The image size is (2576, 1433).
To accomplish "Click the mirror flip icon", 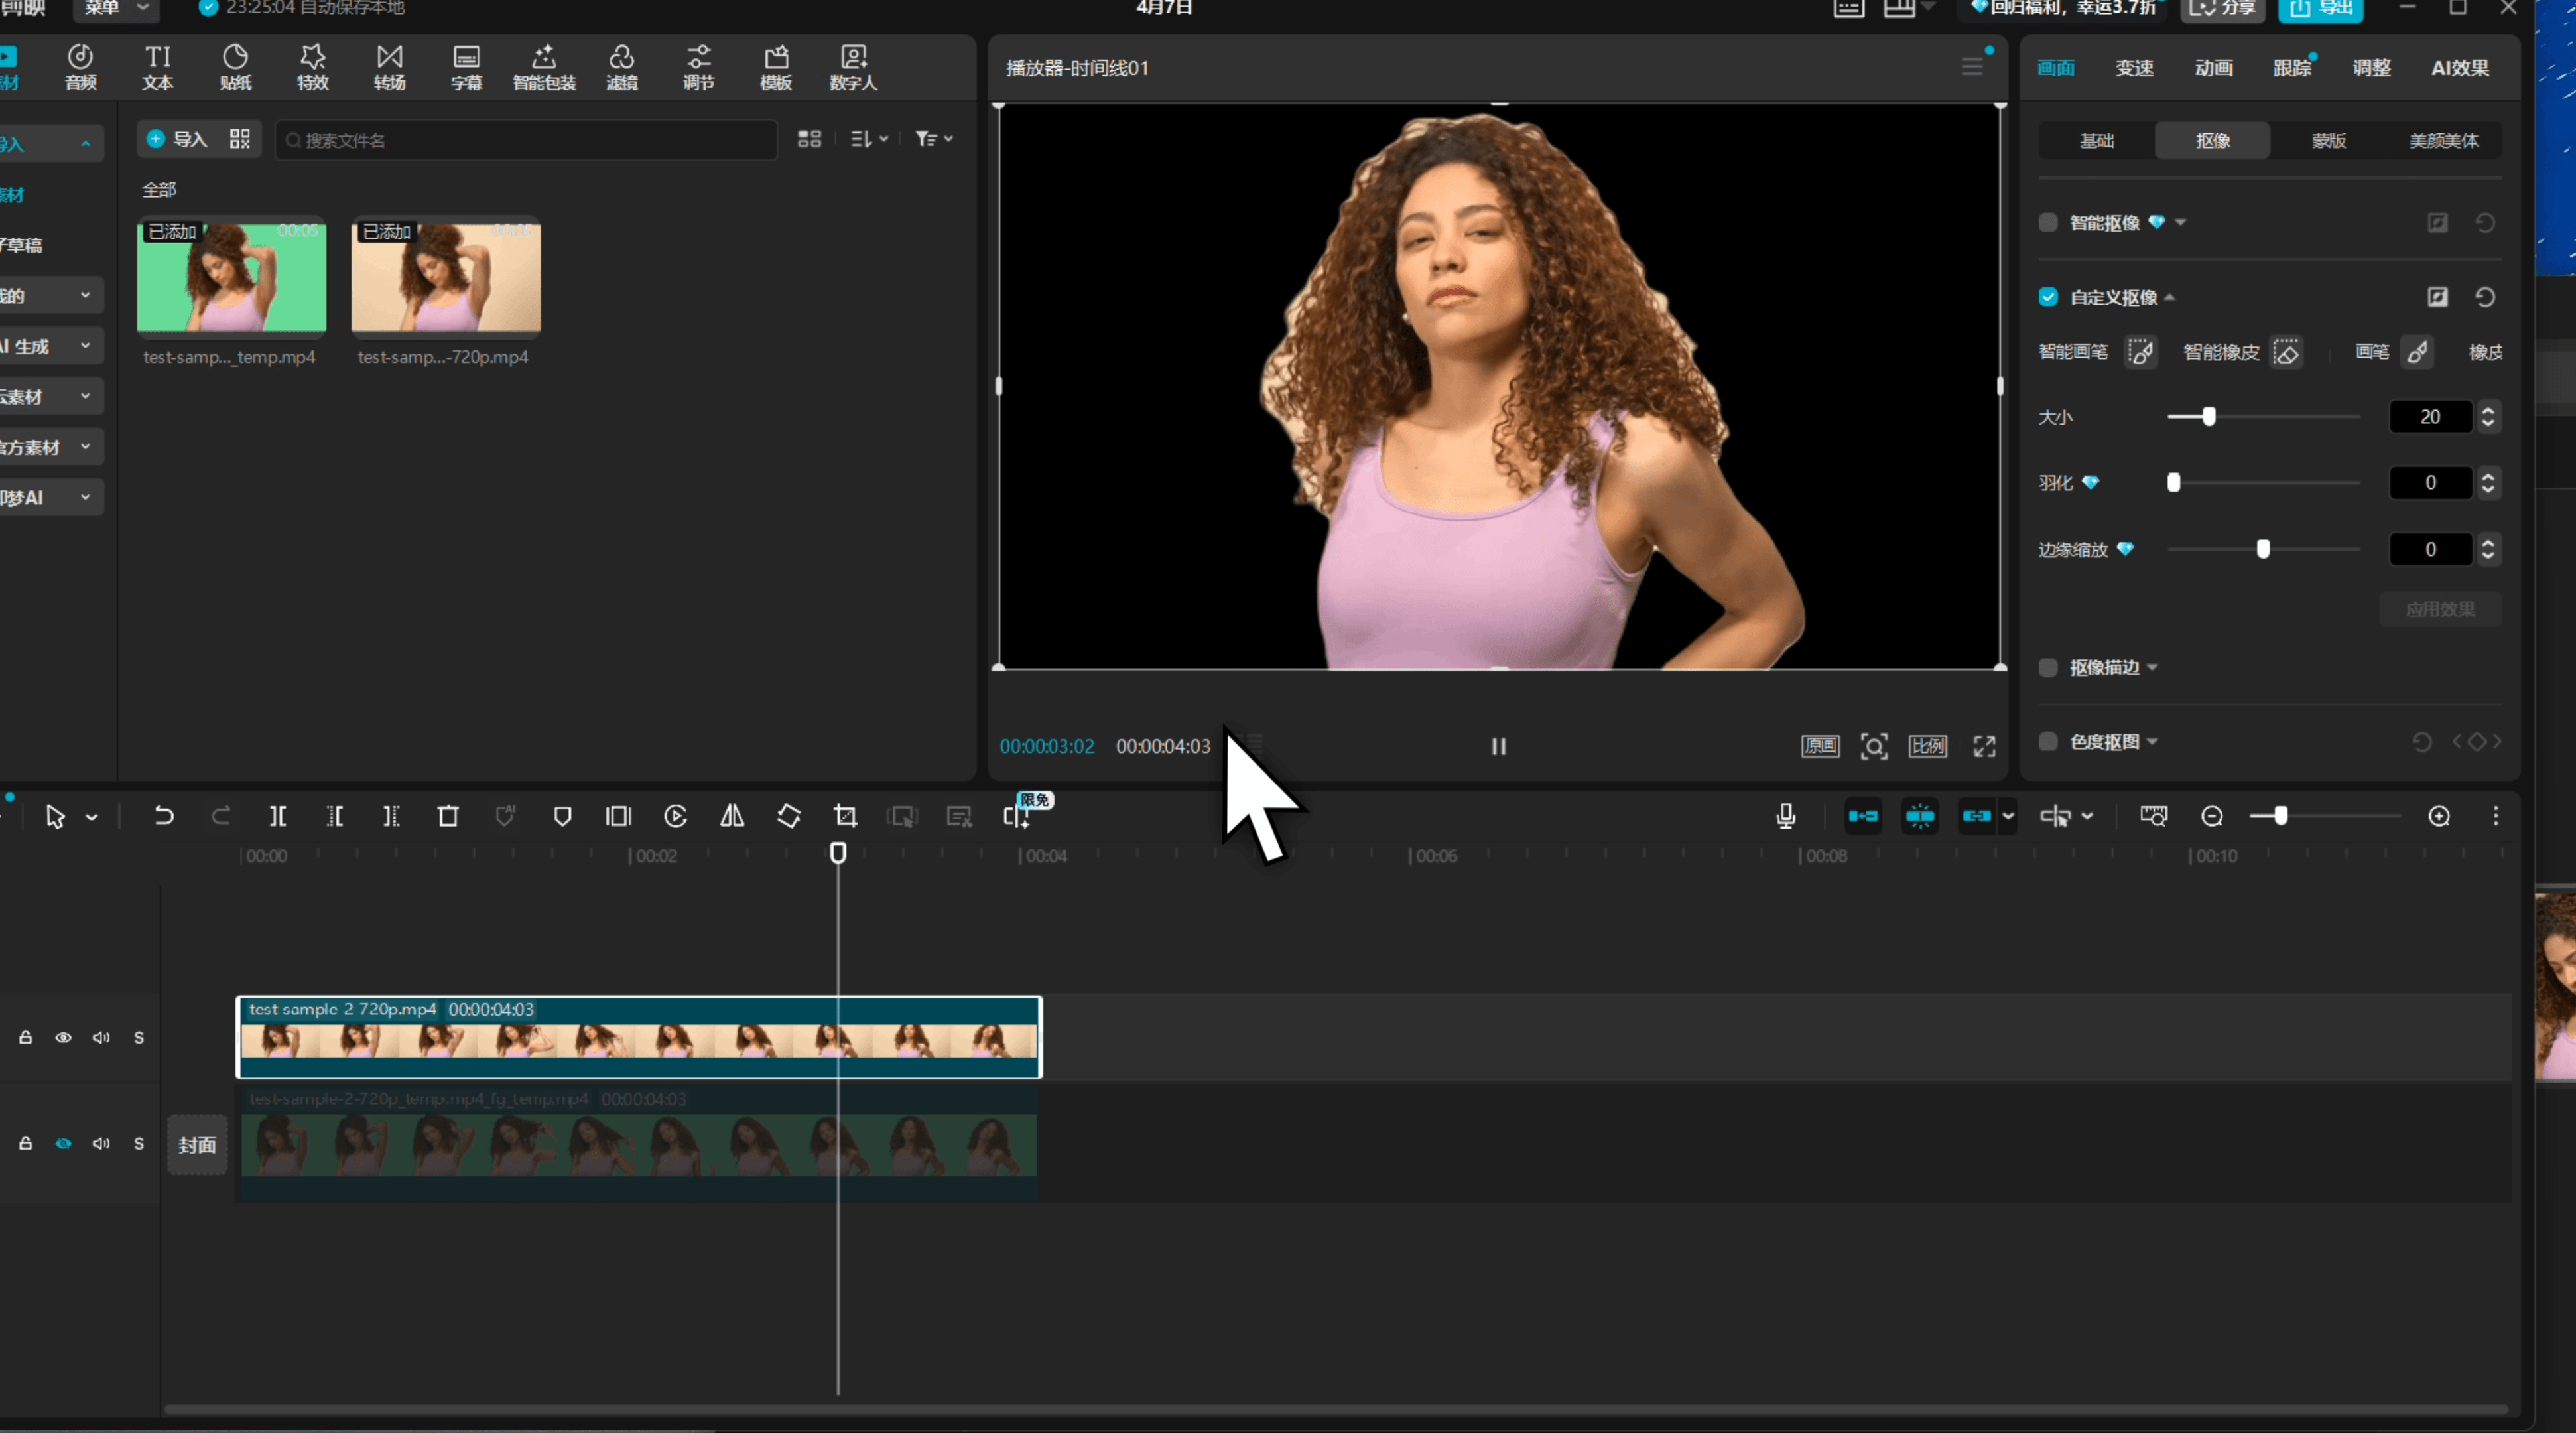I will [732, 816].
